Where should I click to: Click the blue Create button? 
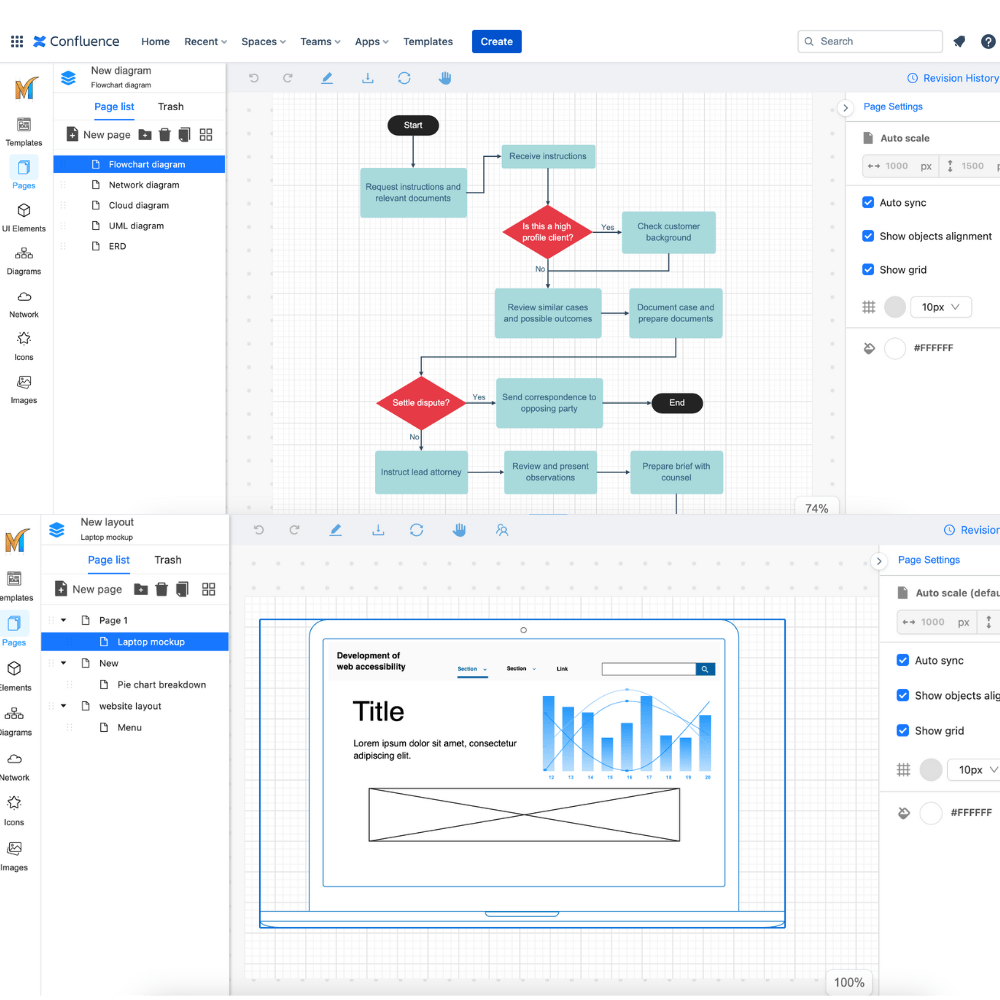click(496, 41)
